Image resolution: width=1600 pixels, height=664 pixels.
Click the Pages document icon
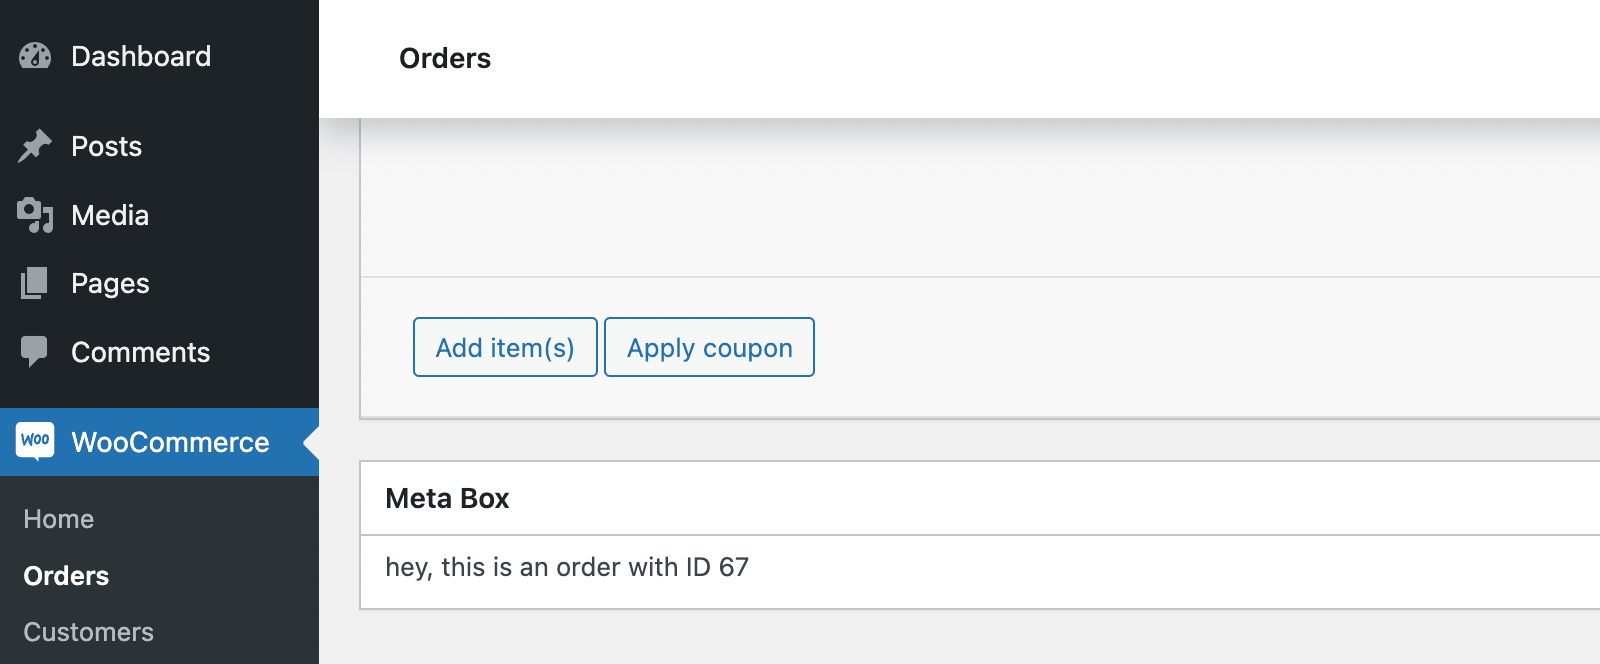[x=34, y=283]
